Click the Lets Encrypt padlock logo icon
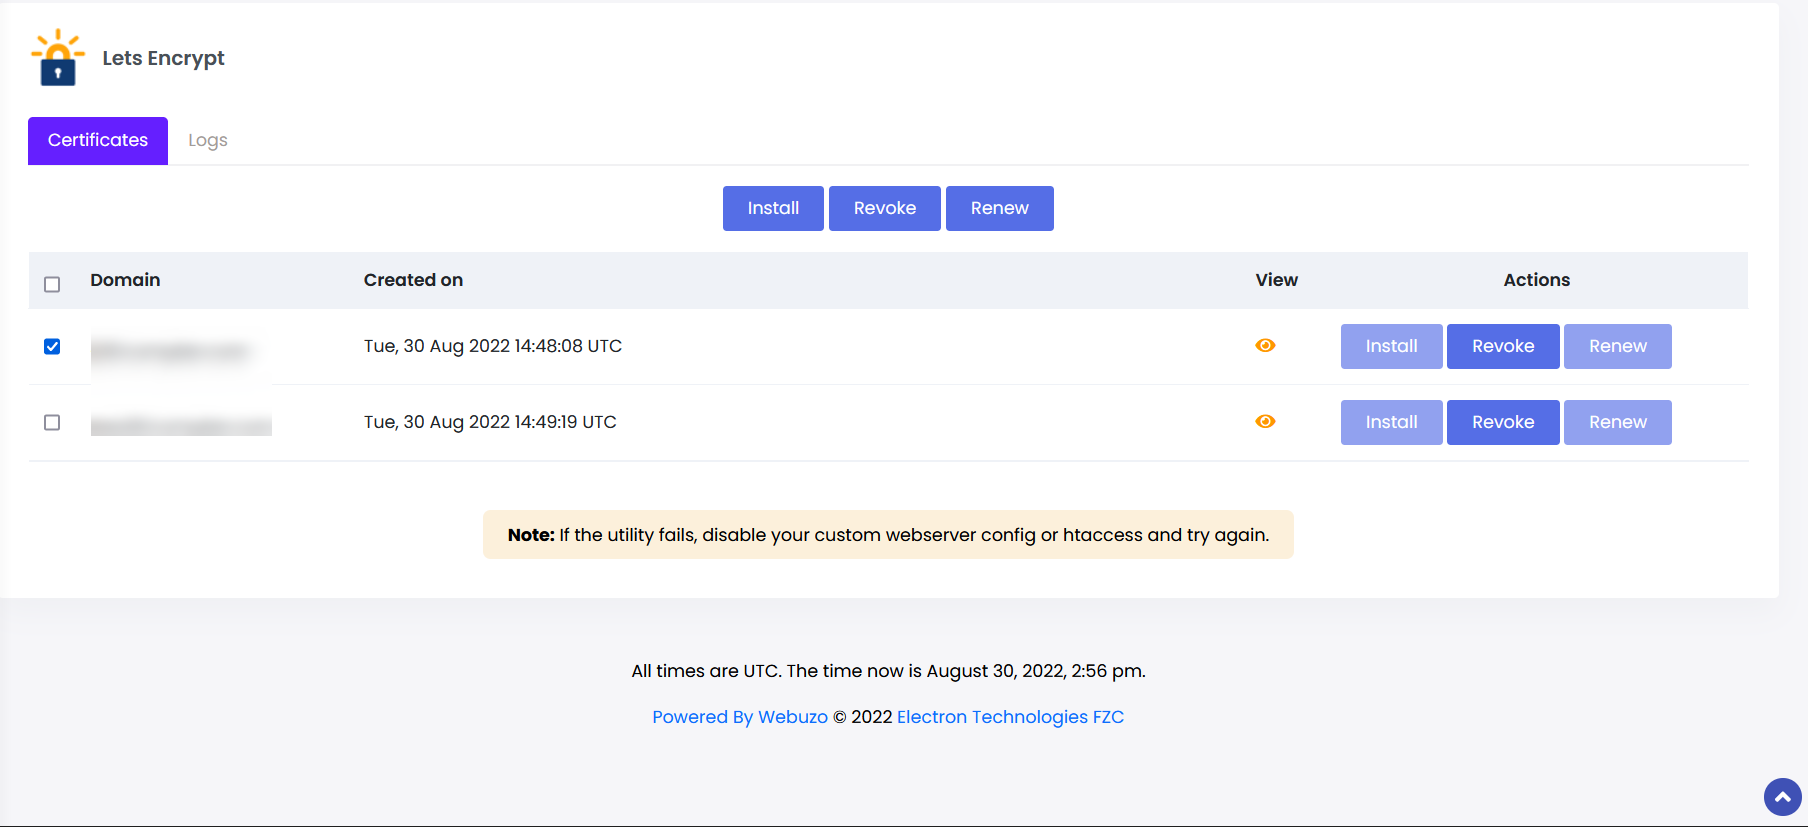The height and width of the screenshot is (827, 1808). coord(58,58)
